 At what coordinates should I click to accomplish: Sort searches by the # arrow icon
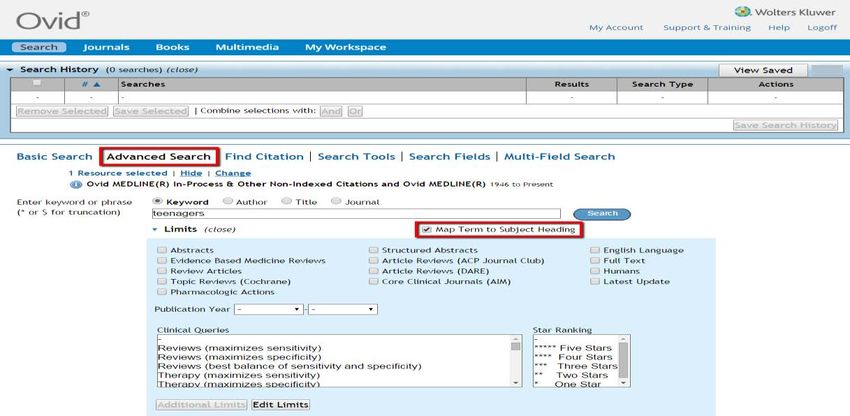coord(96,84)
